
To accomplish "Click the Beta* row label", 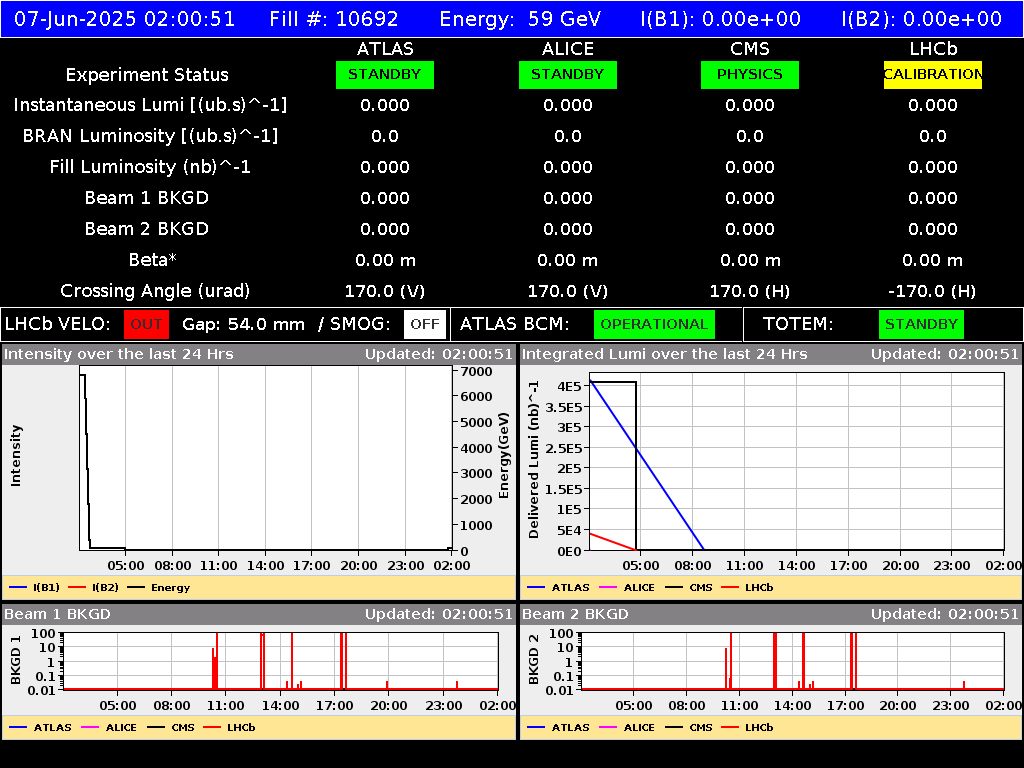I will coord(152,260).
